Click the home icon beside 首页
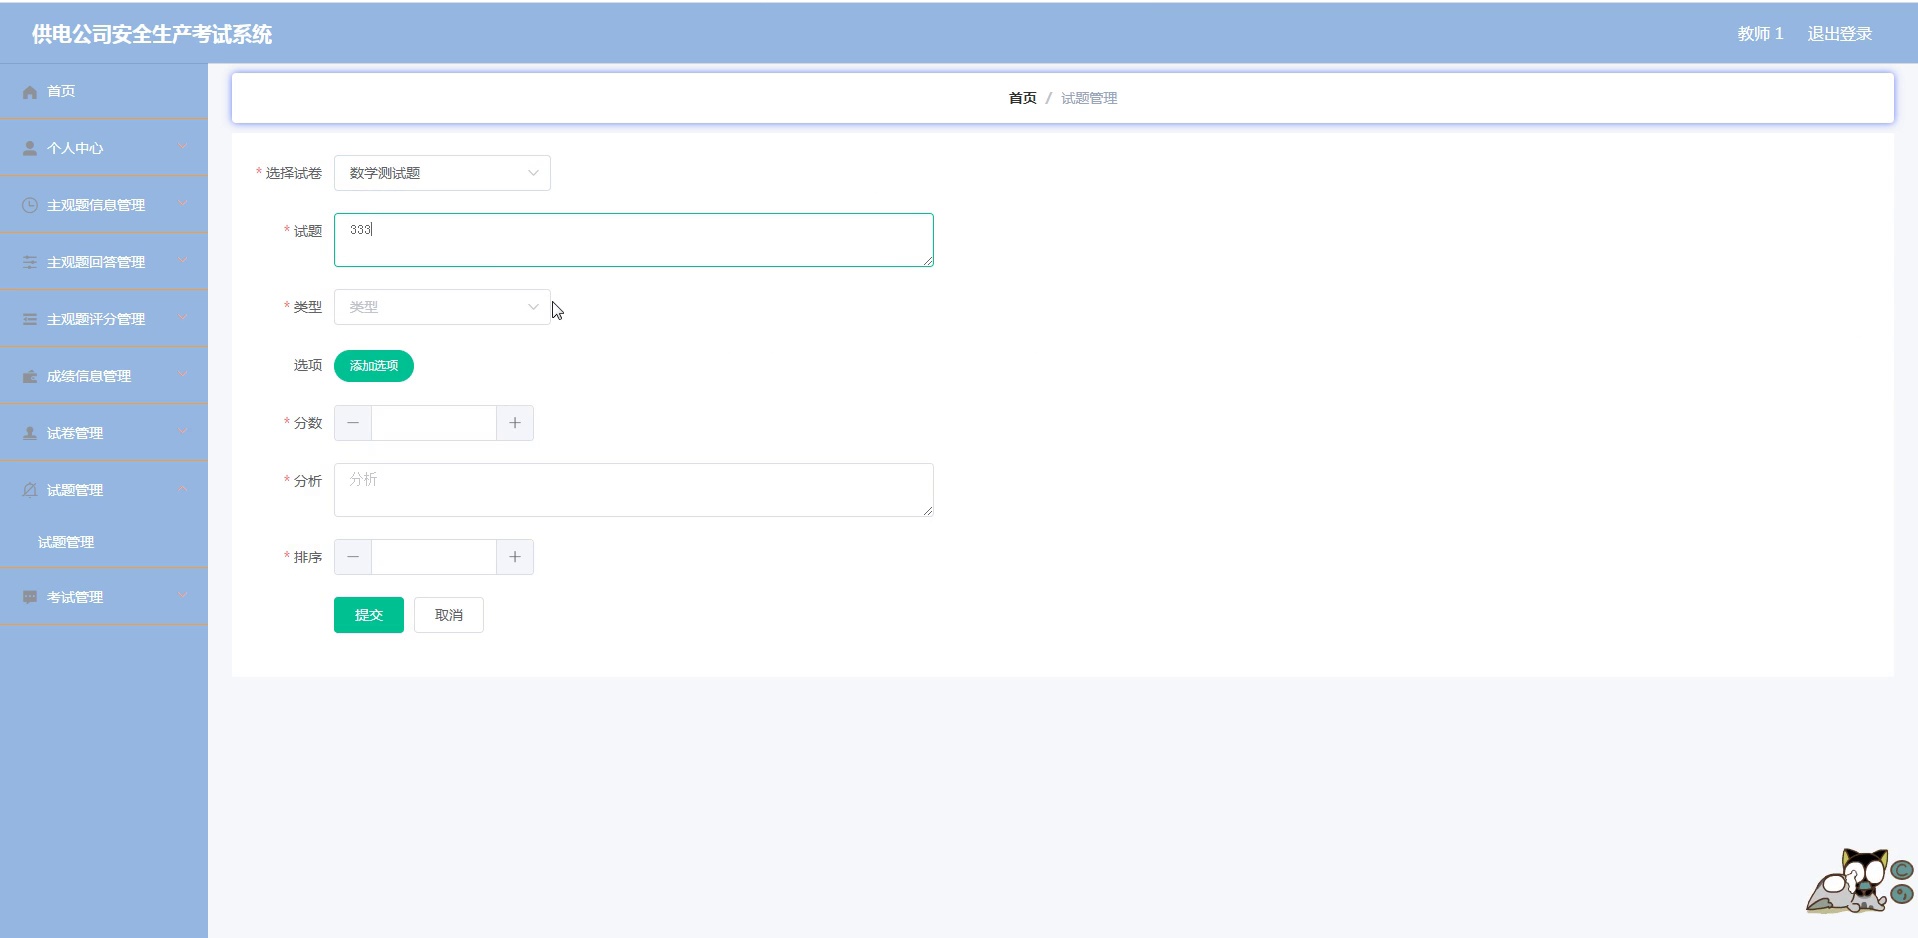Viewport: 1918px width, 938px height. click(x=30, y=92)
